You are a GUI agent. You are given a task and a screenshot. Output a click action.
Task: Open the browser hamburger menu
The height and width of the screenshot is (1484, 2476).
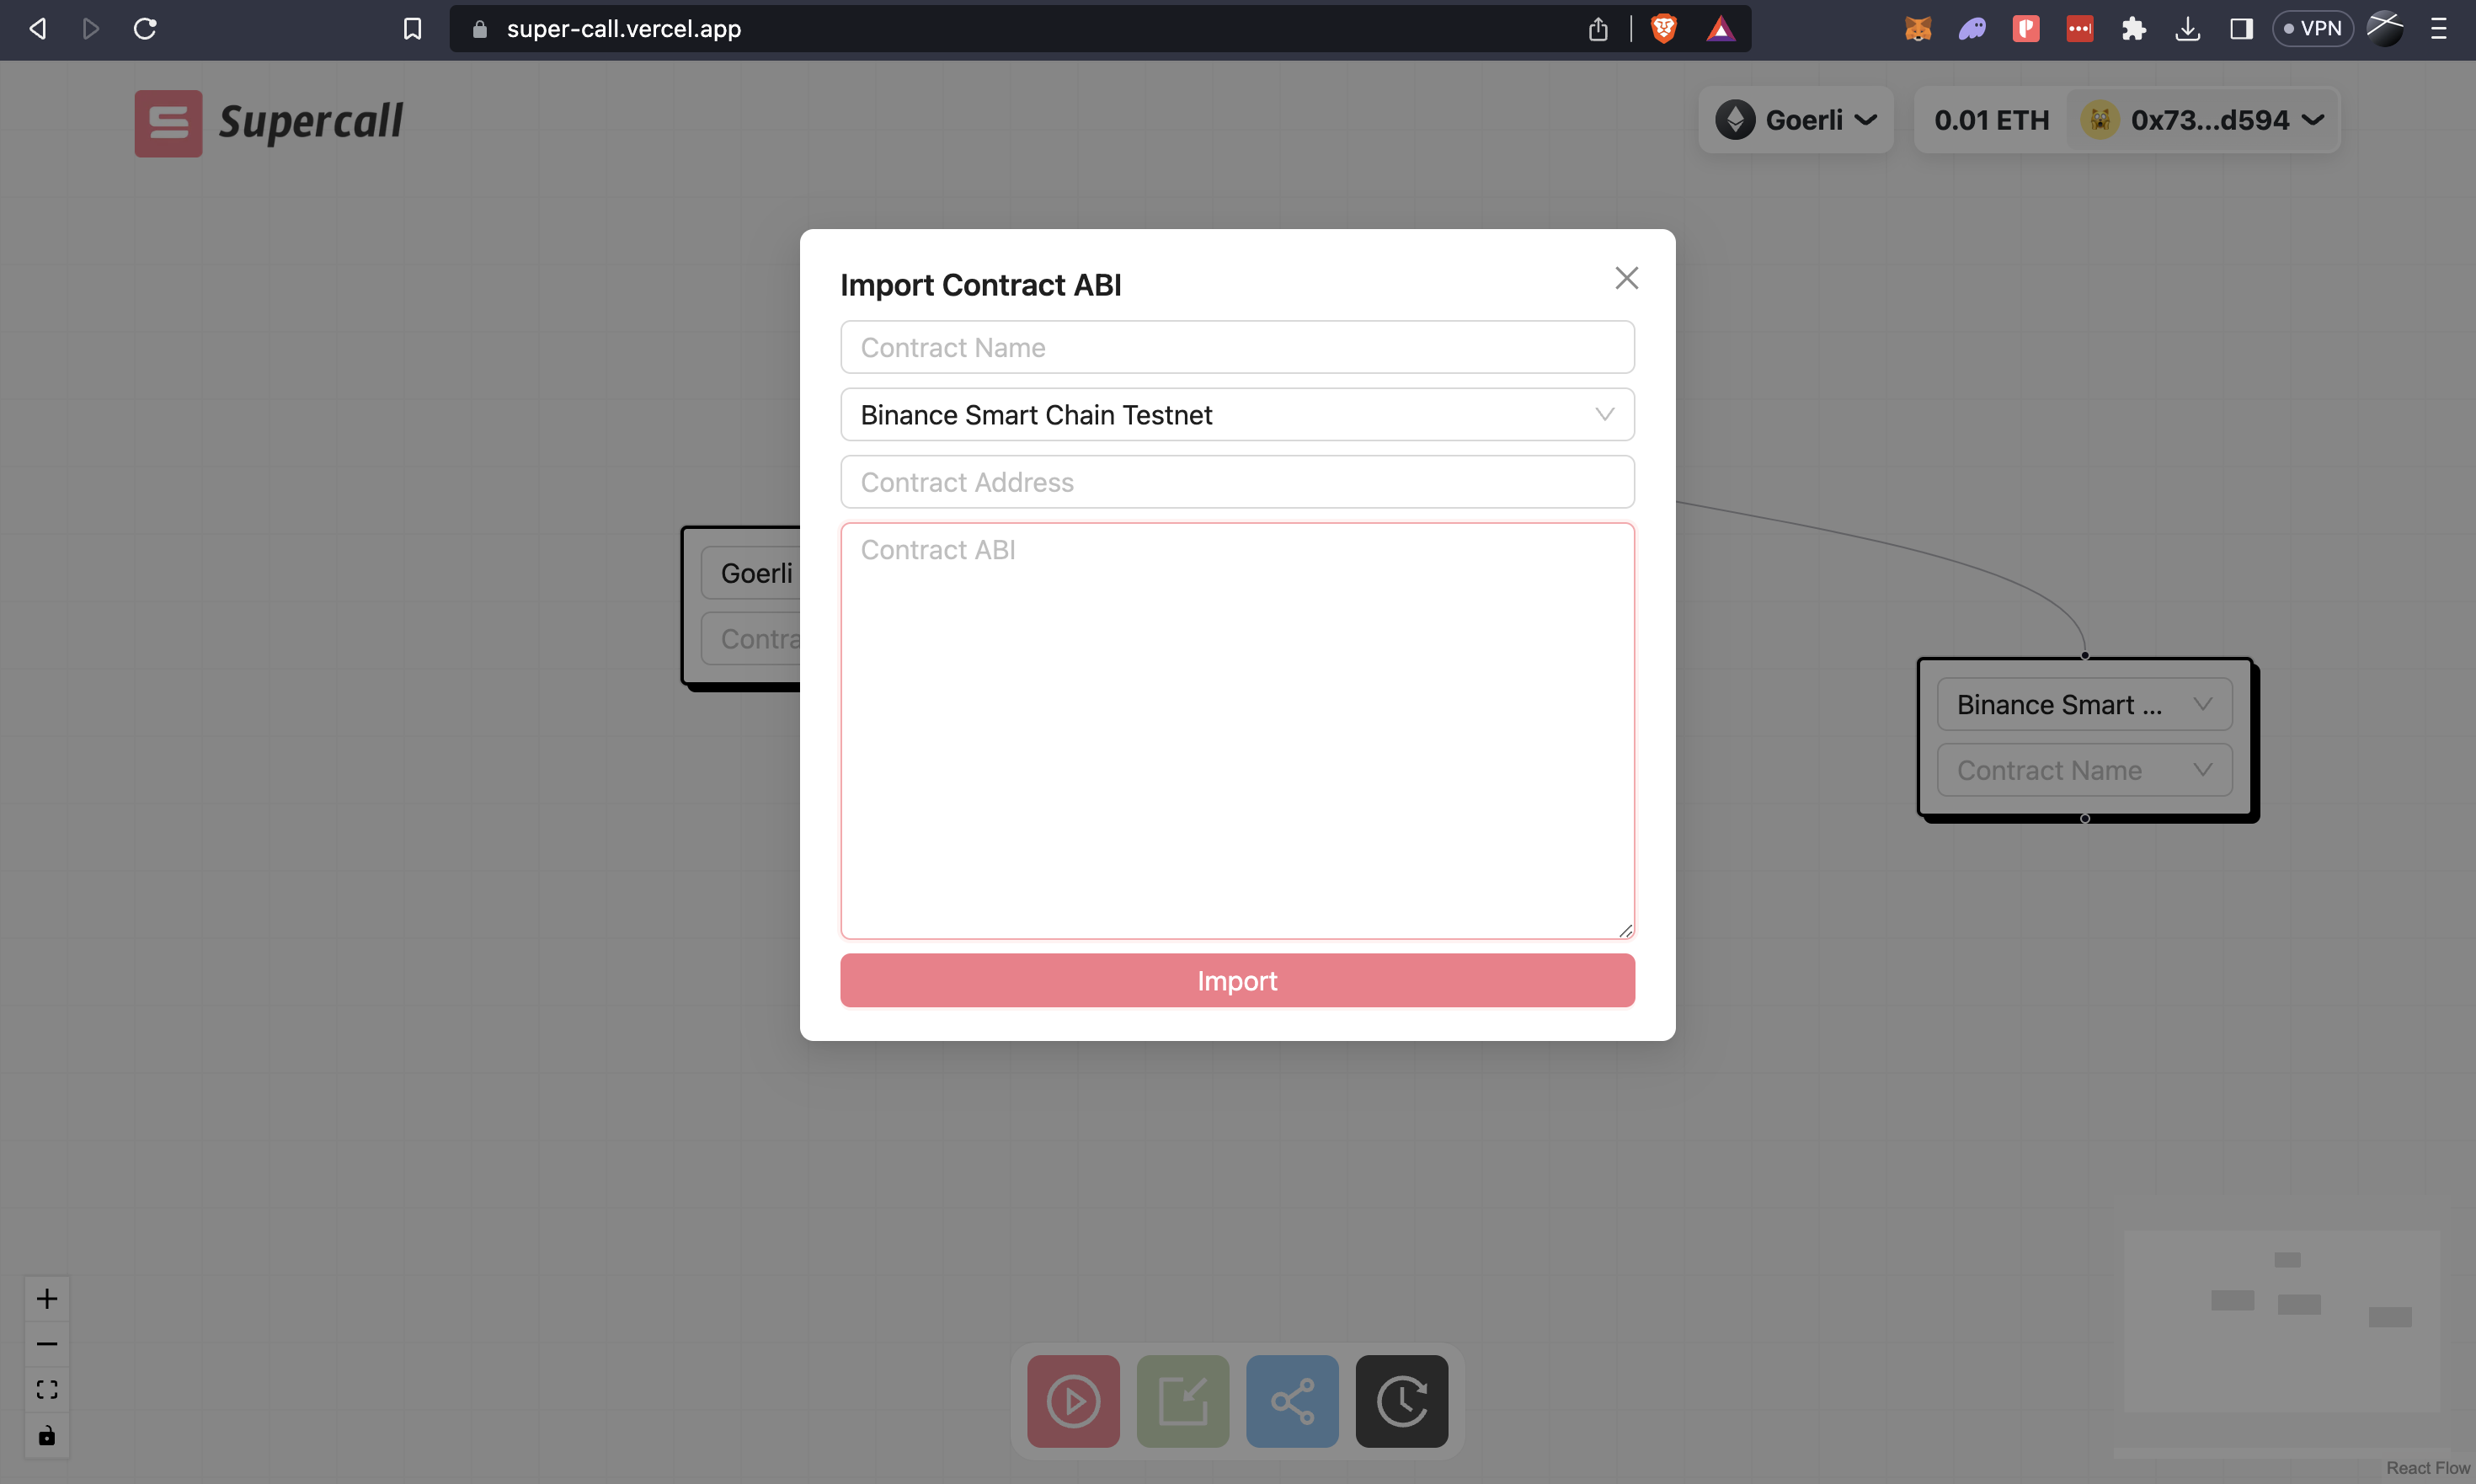point(2439,29)
